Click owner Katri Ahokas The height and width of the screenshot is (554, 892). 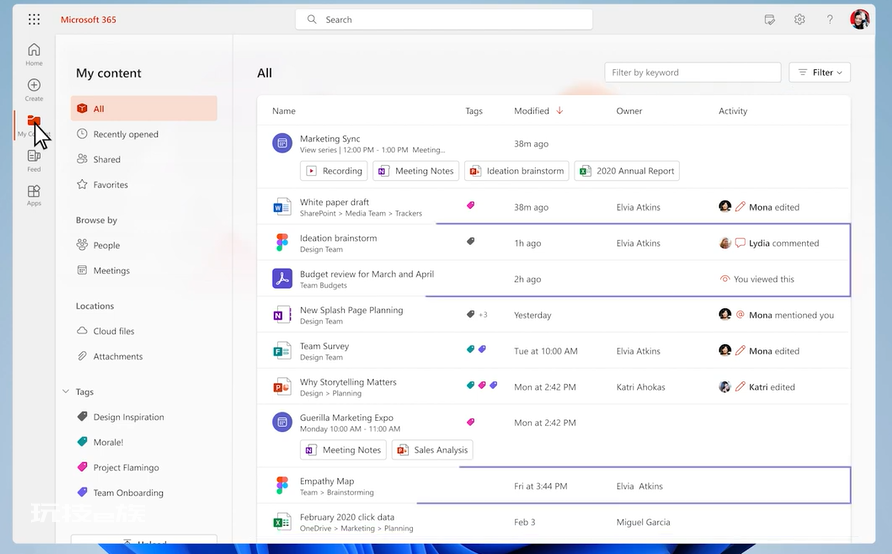pos(641,387)
